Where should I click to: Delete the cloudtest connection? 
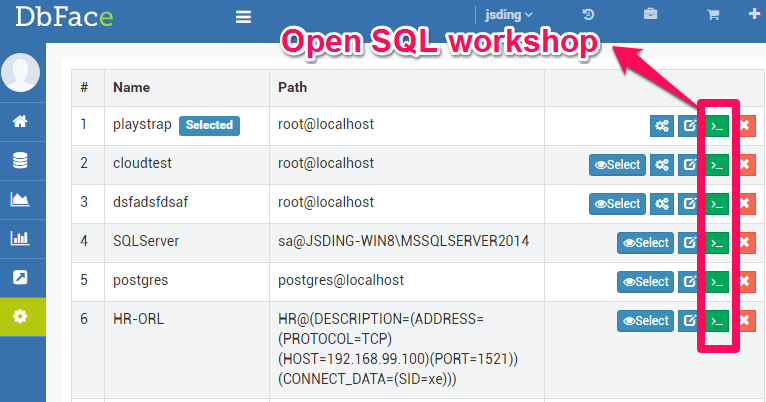[x=745, y=165]
